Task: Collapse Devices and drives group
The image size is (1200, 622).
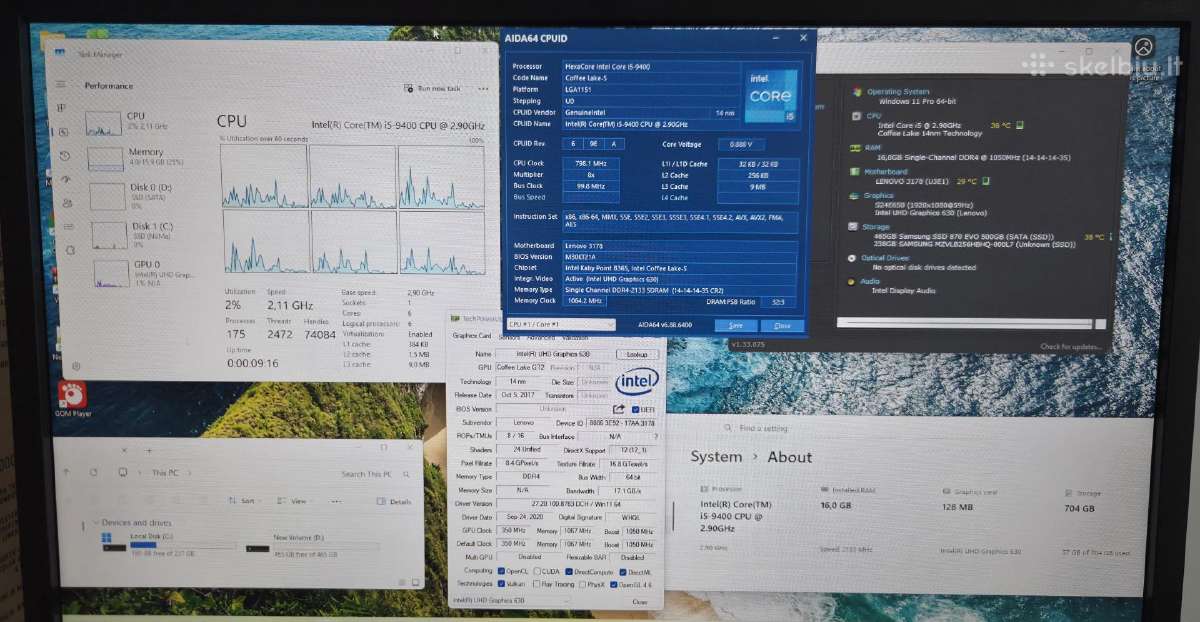Action: point(97,523)
